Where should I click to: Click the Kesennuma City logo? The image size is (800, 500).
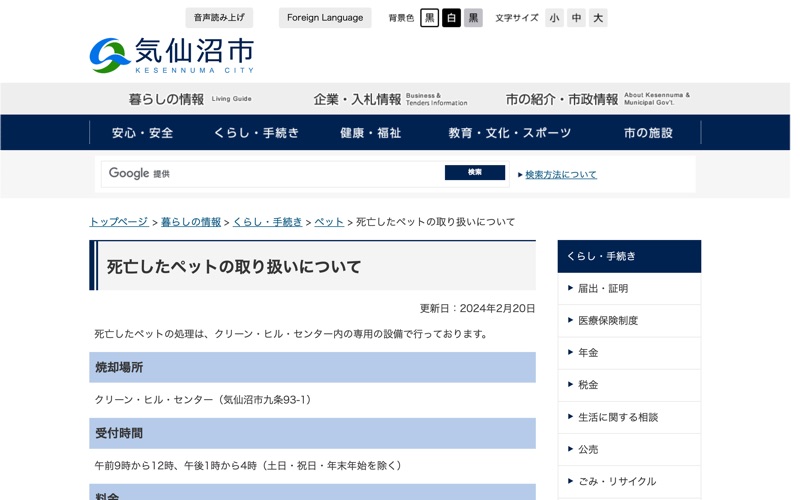tap(171, 55)
